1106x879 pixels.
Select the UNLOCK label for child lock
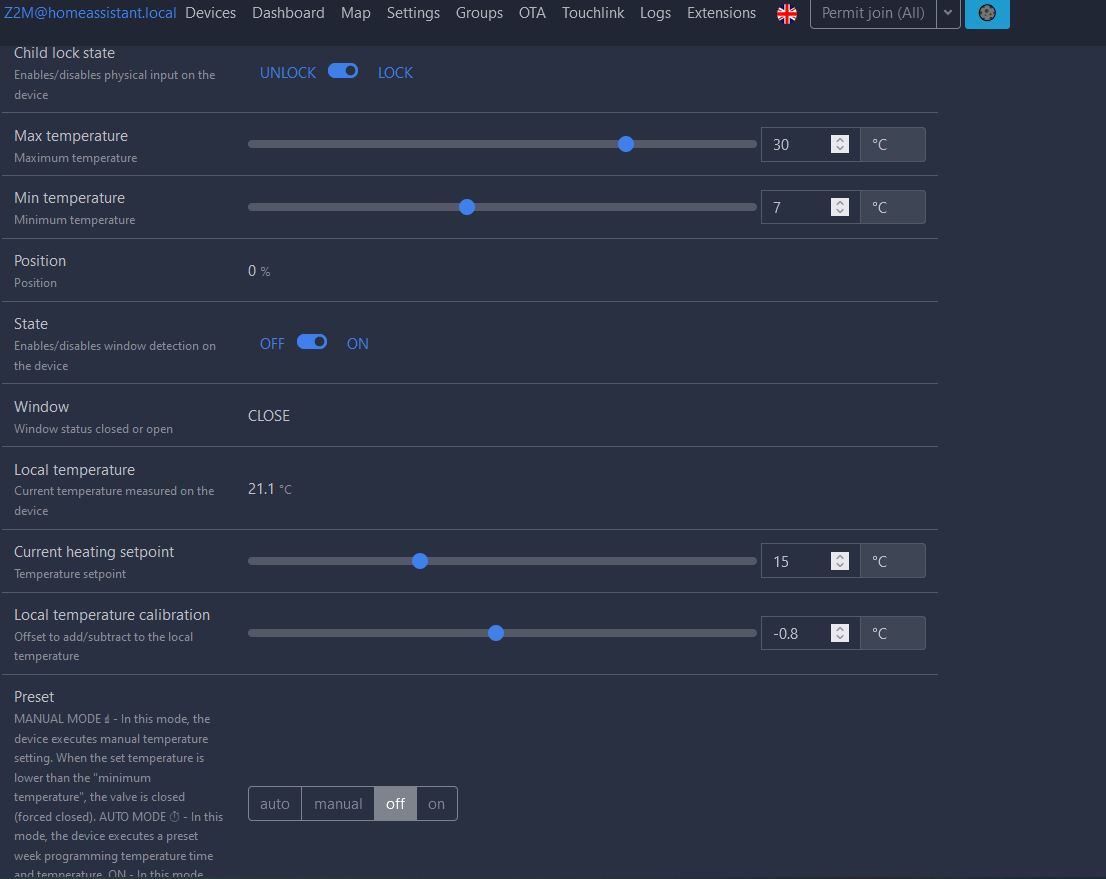[x=288, y=73]
